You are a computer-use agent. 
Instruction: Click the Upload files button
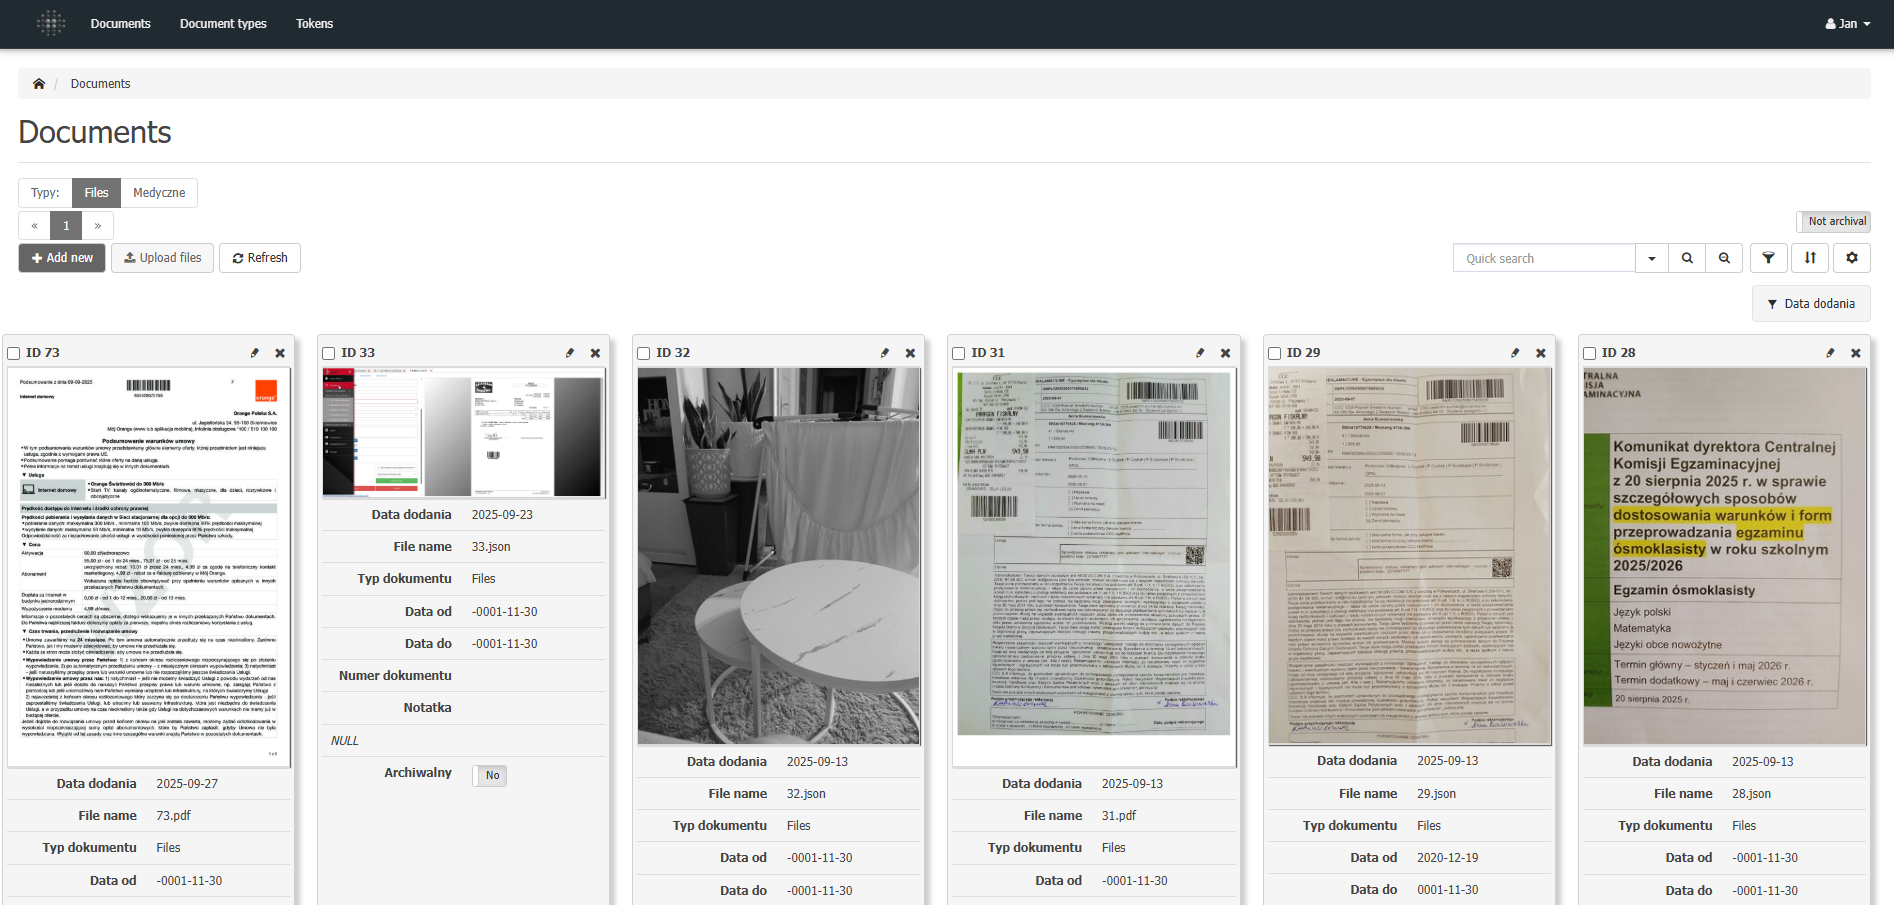pos(162,258)
